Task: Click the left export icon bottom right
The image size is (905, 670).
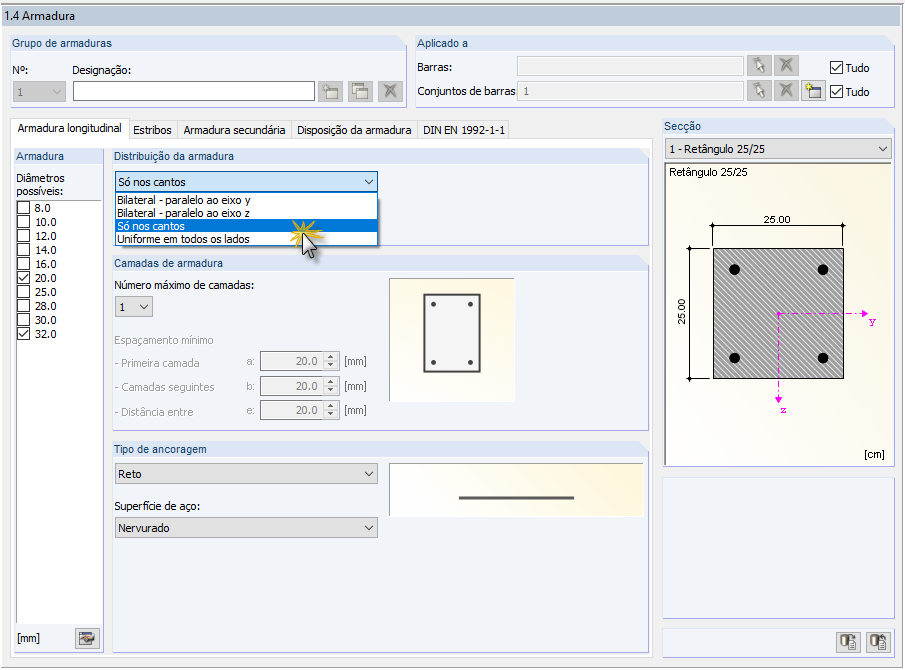Action: pos(848,642)
